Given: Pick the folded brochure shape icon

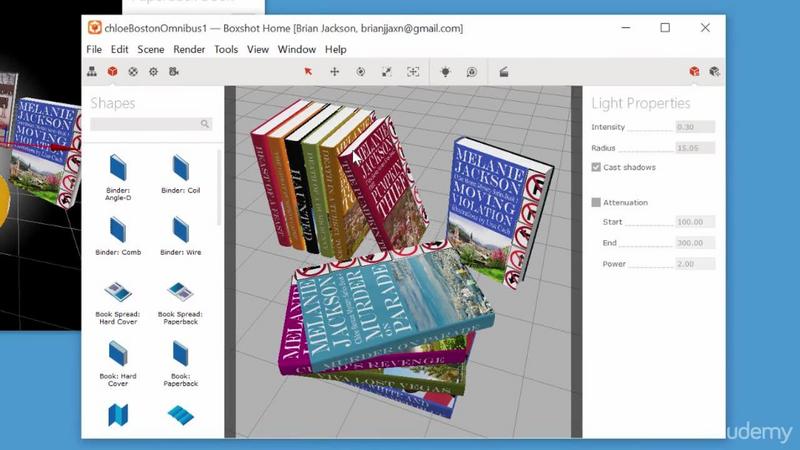Looking at the screenshot, I should coord(118,415).
